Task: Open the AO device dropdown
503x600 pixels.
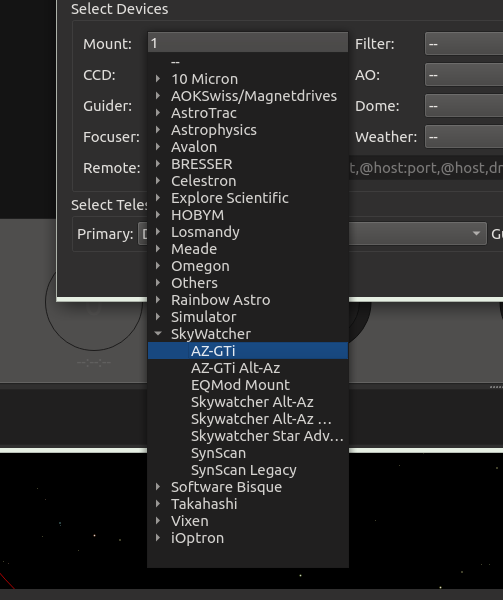Action: coord(464,75)
